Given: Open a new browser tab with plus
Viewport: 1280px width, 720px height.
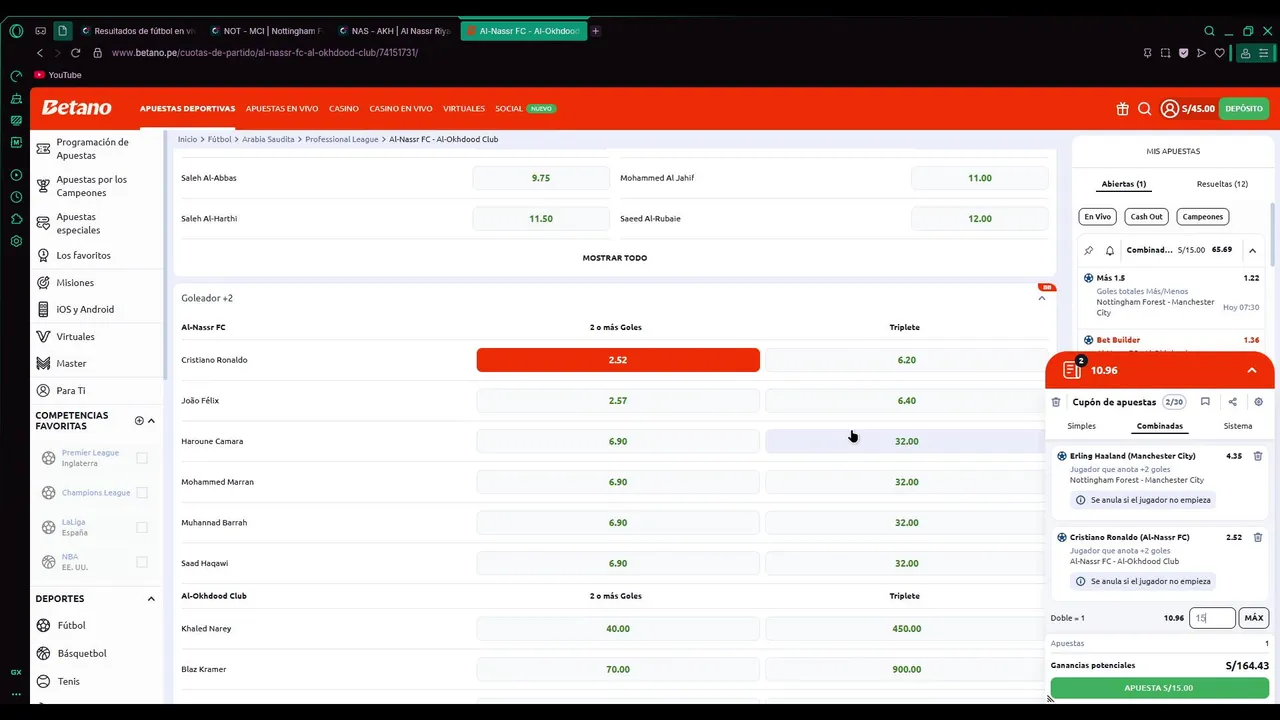Looking at the screenshot, I should click(595, 31).
